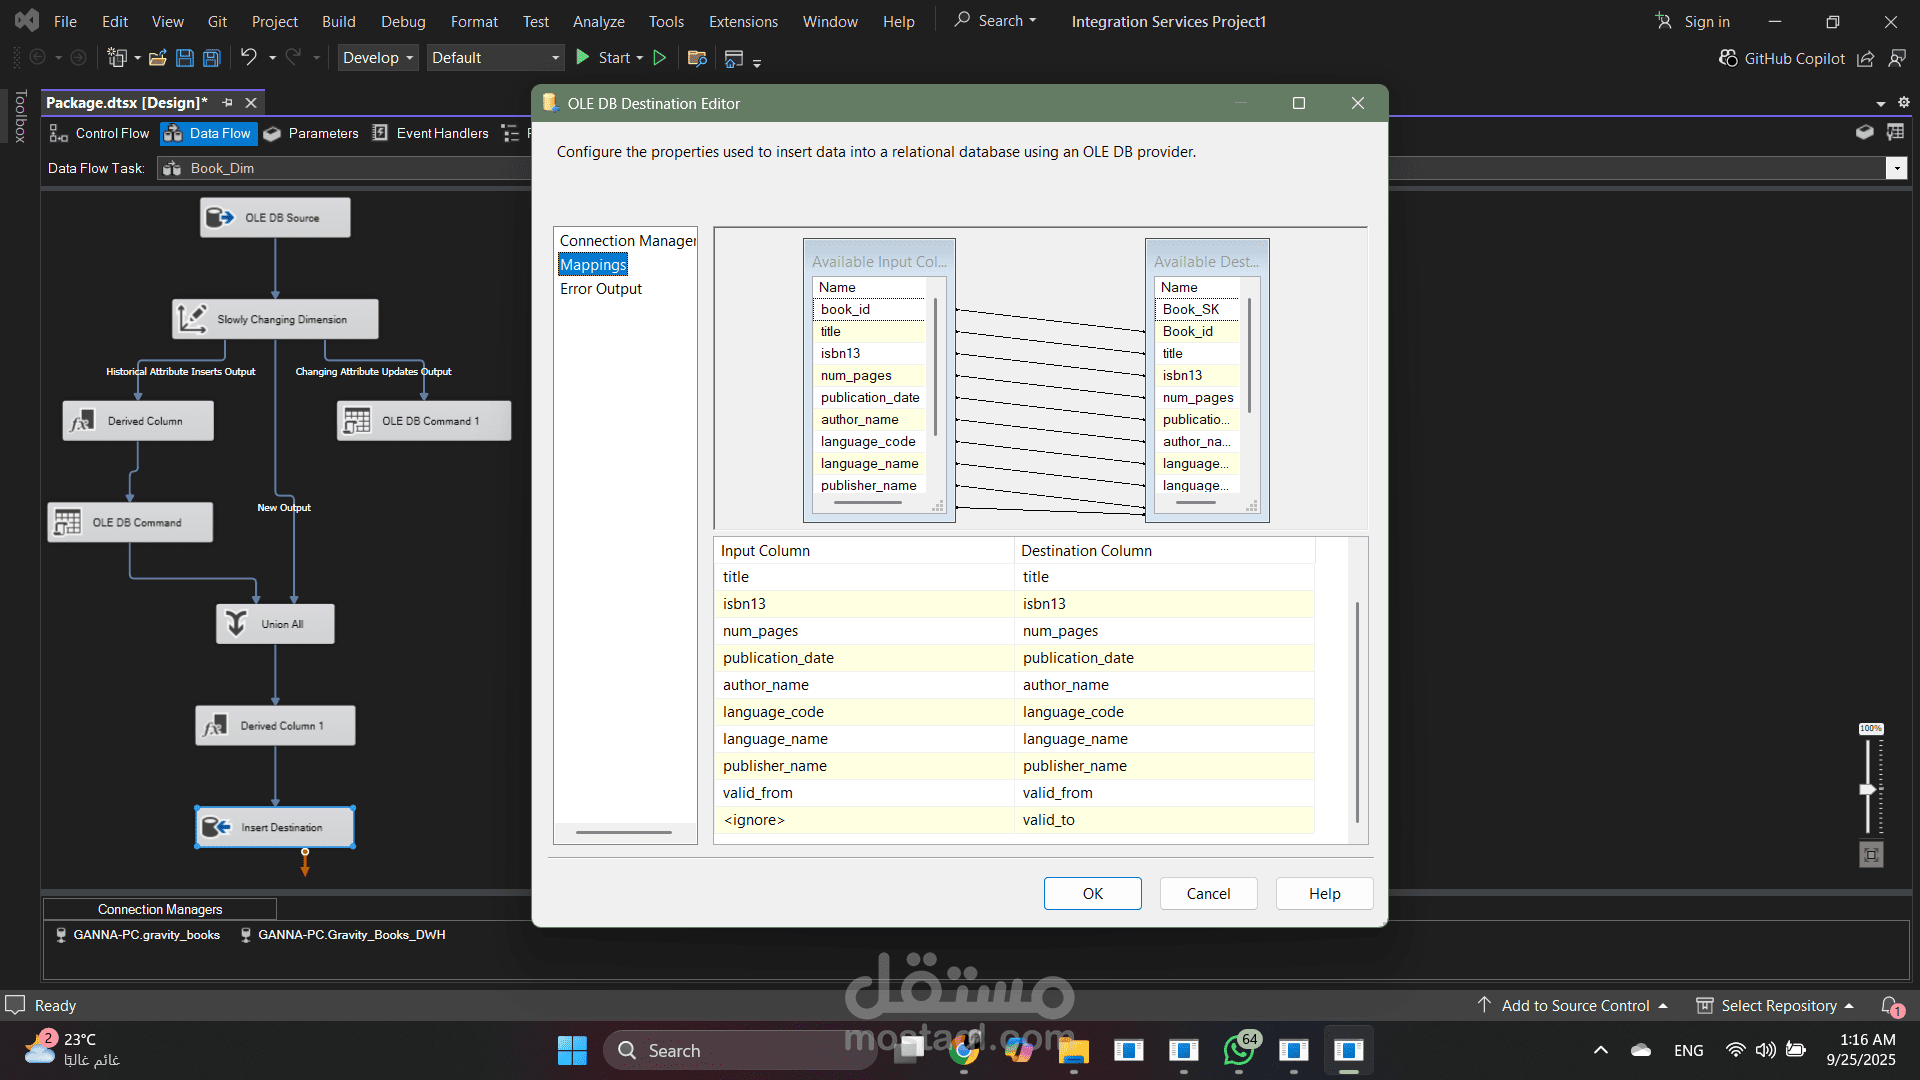Pin the Package.dtsx design tab
1920x1080 pixels.
coord(228,103)
